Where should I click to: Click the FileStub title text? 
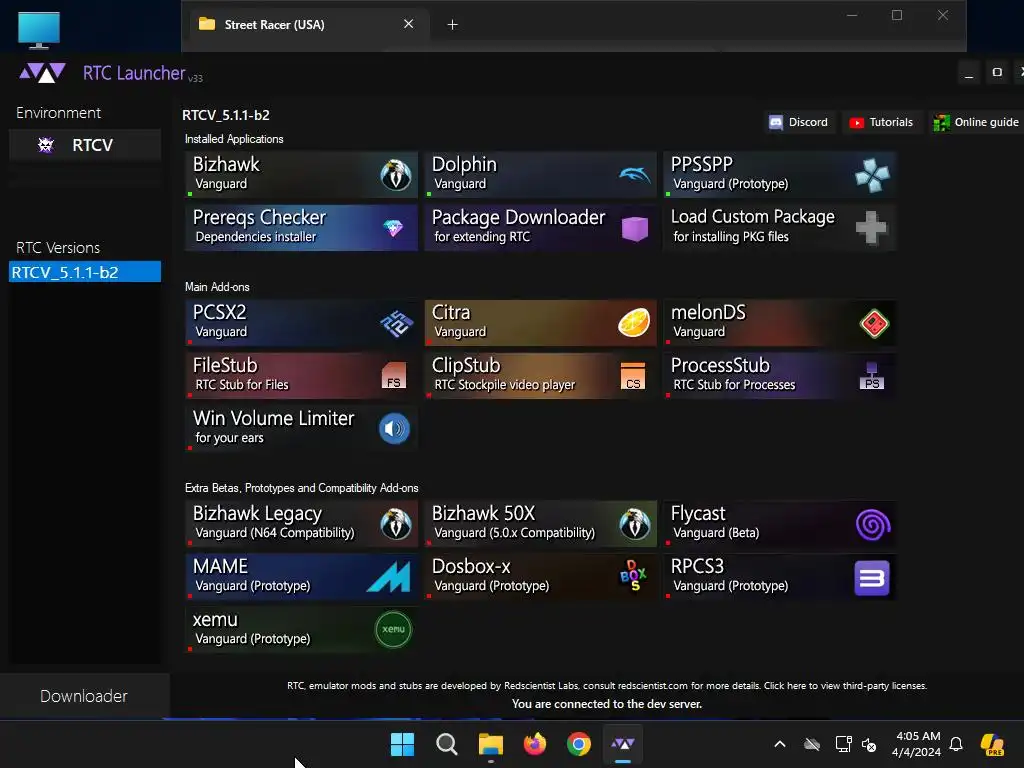point(225,365)
